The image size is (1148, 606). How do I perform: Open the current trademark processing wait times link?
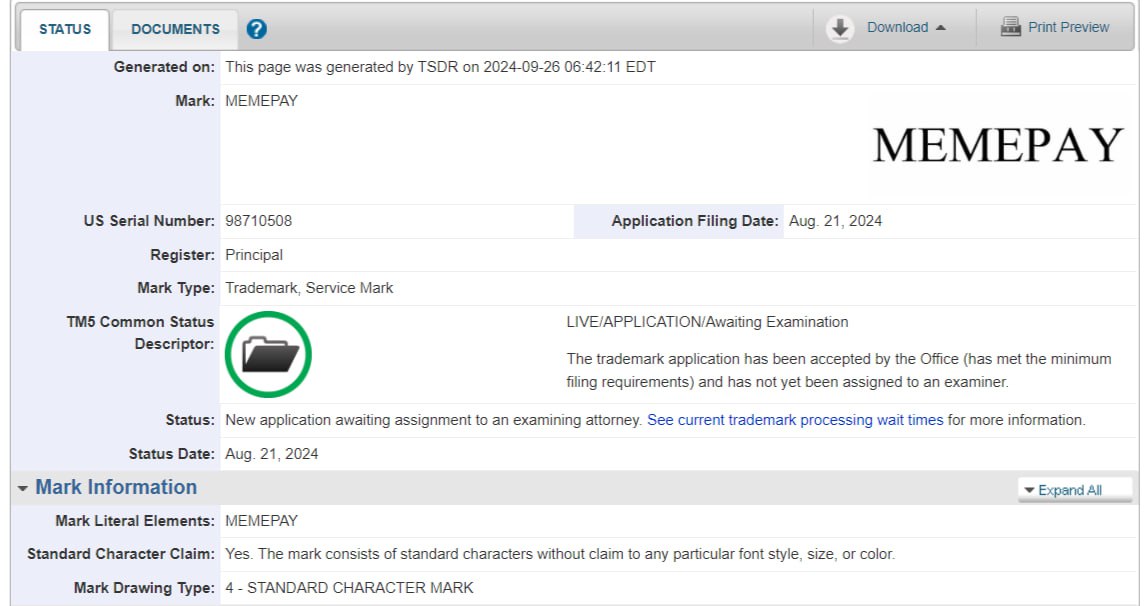(x=795, y=420)
